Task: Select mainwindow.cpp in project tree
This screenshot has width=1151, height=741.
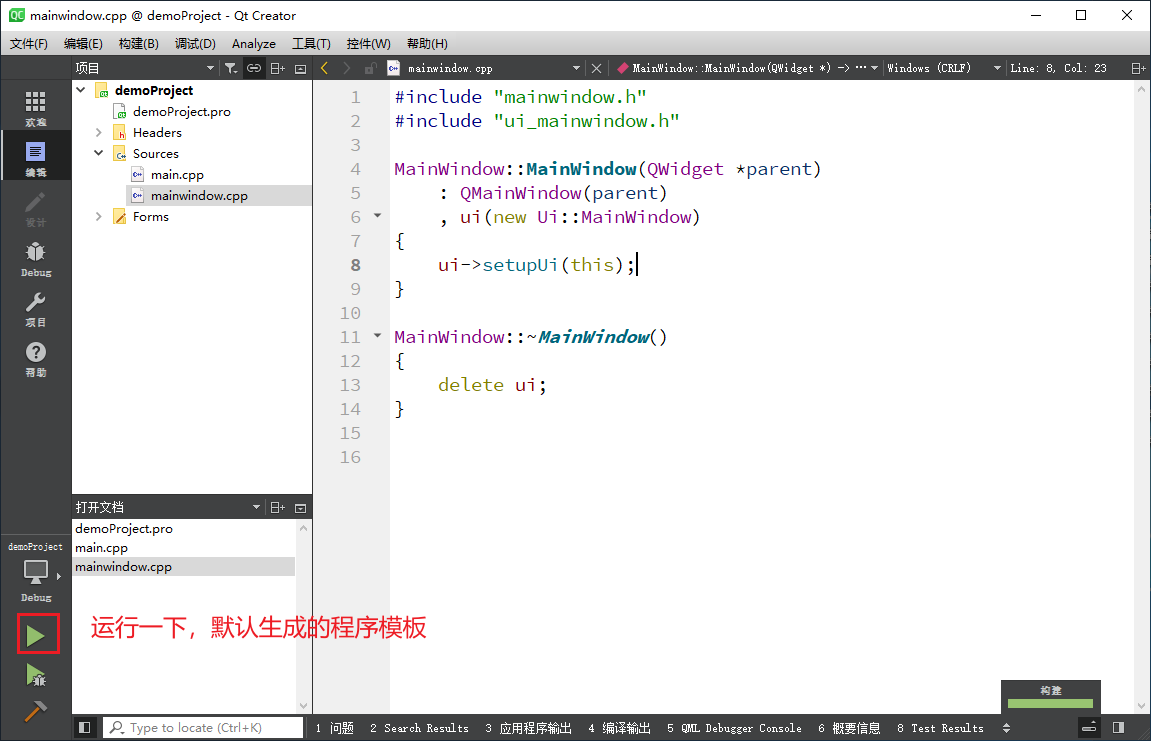Action: [x=199, y=195]
